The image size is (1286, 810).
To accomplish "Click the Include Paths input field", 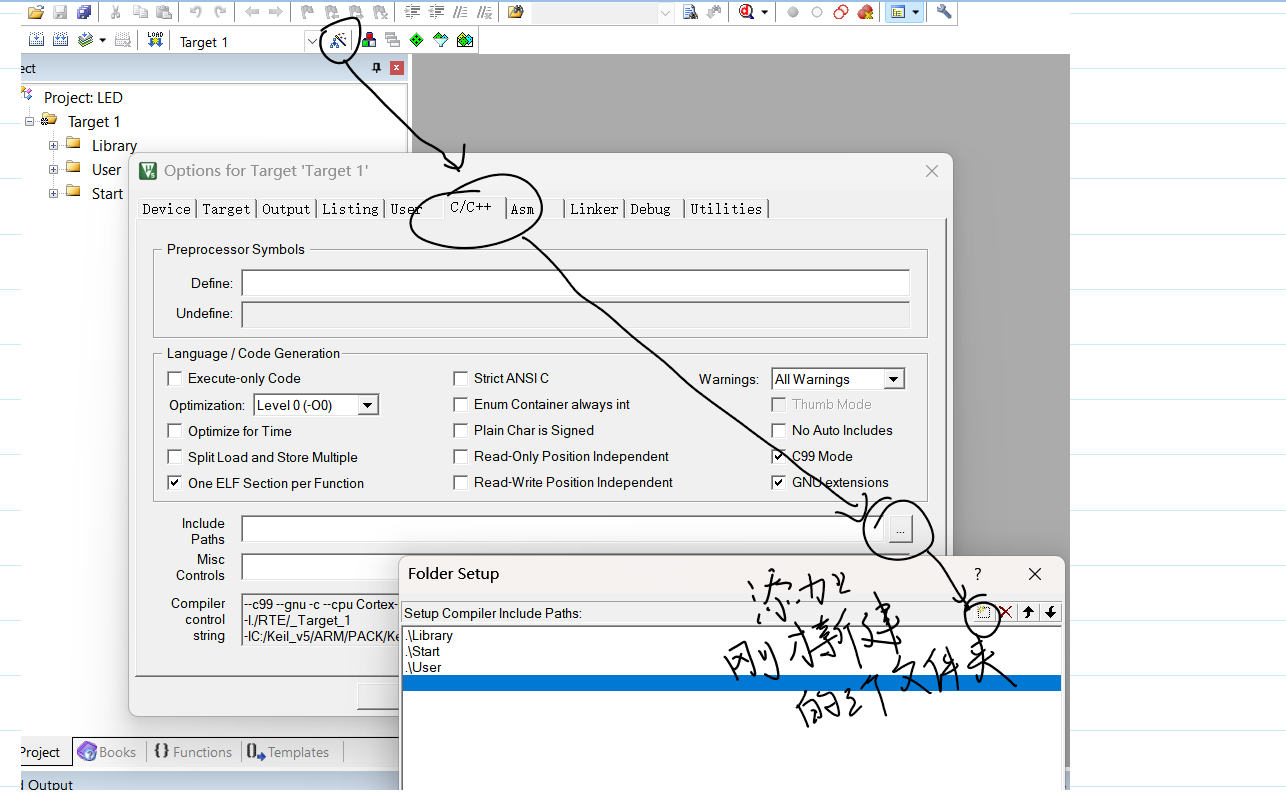I will click(x=562, y=529).
